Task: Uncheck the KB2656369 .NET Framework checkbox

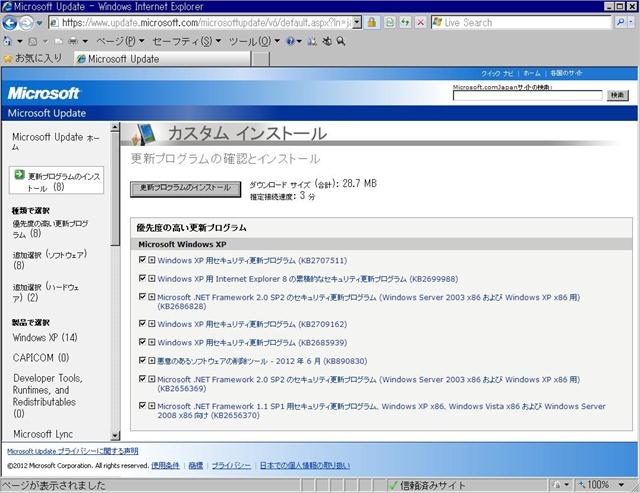Action: coord(142,379)
